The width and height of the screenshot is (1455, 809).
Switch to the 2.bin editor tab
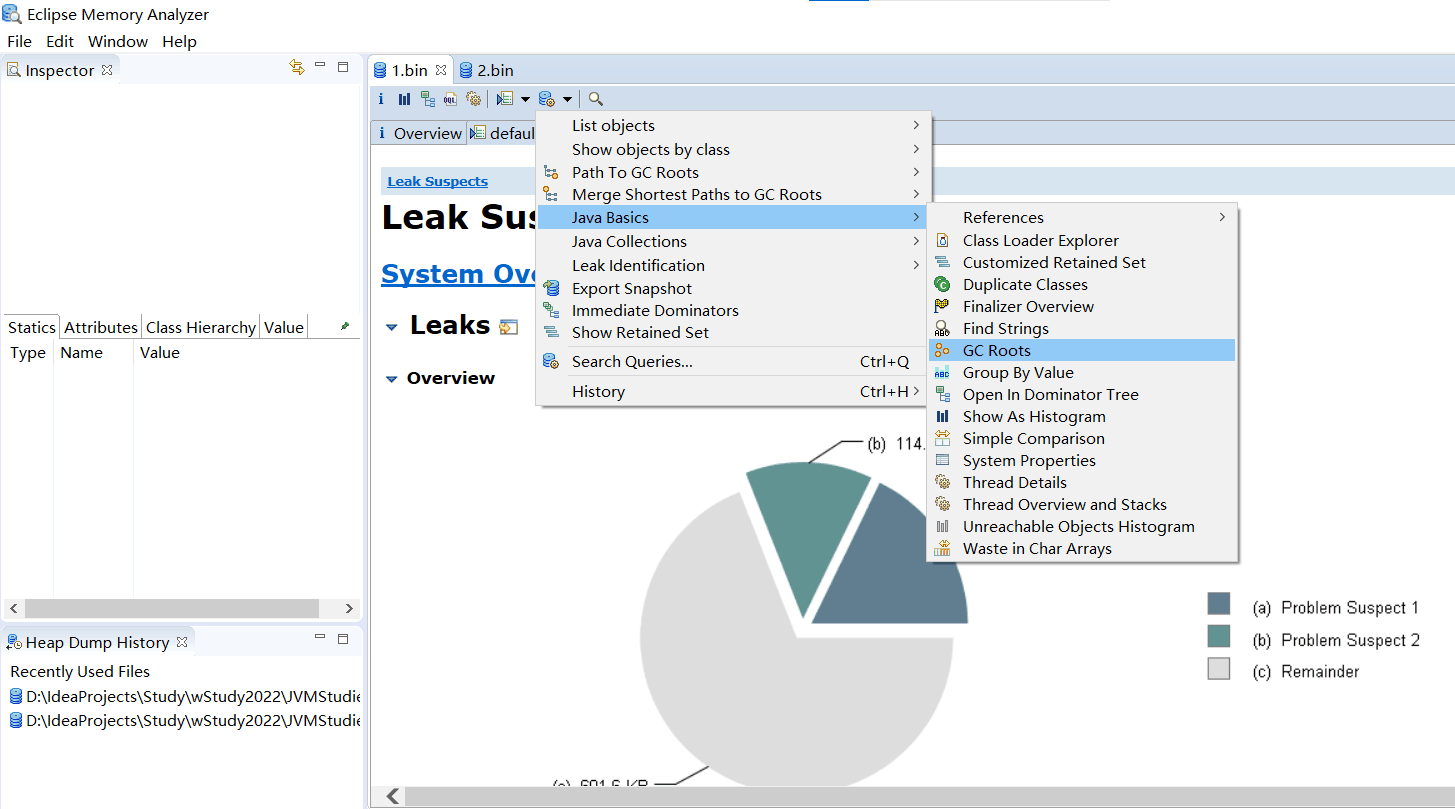pos(494,70)
